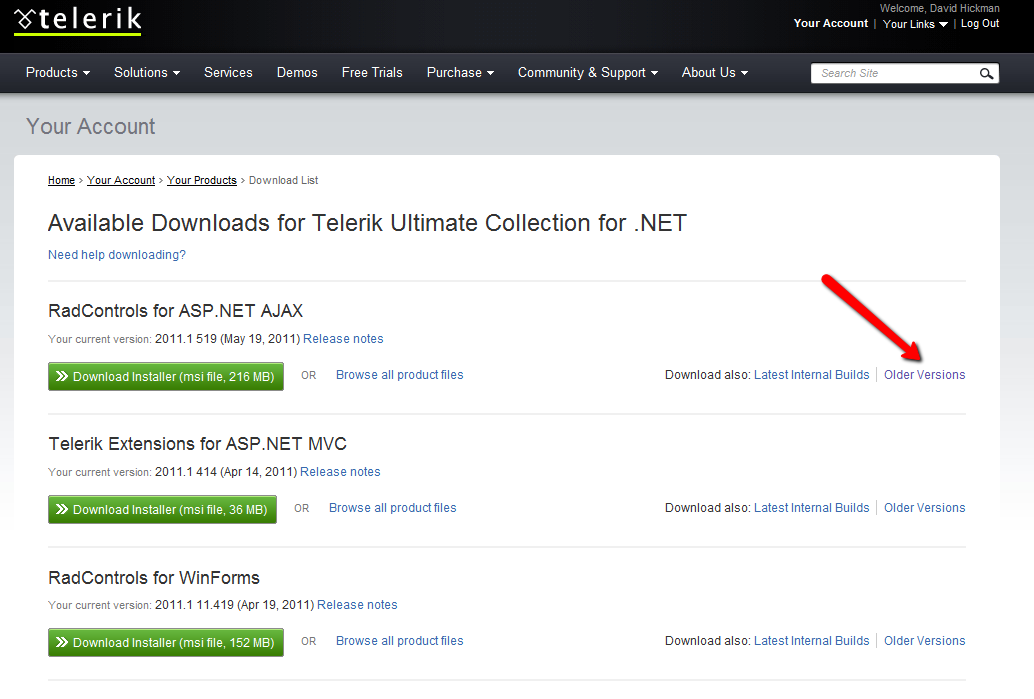Open the Demos page
This screenshot has width=1034, height=699.
pos(297,73)
